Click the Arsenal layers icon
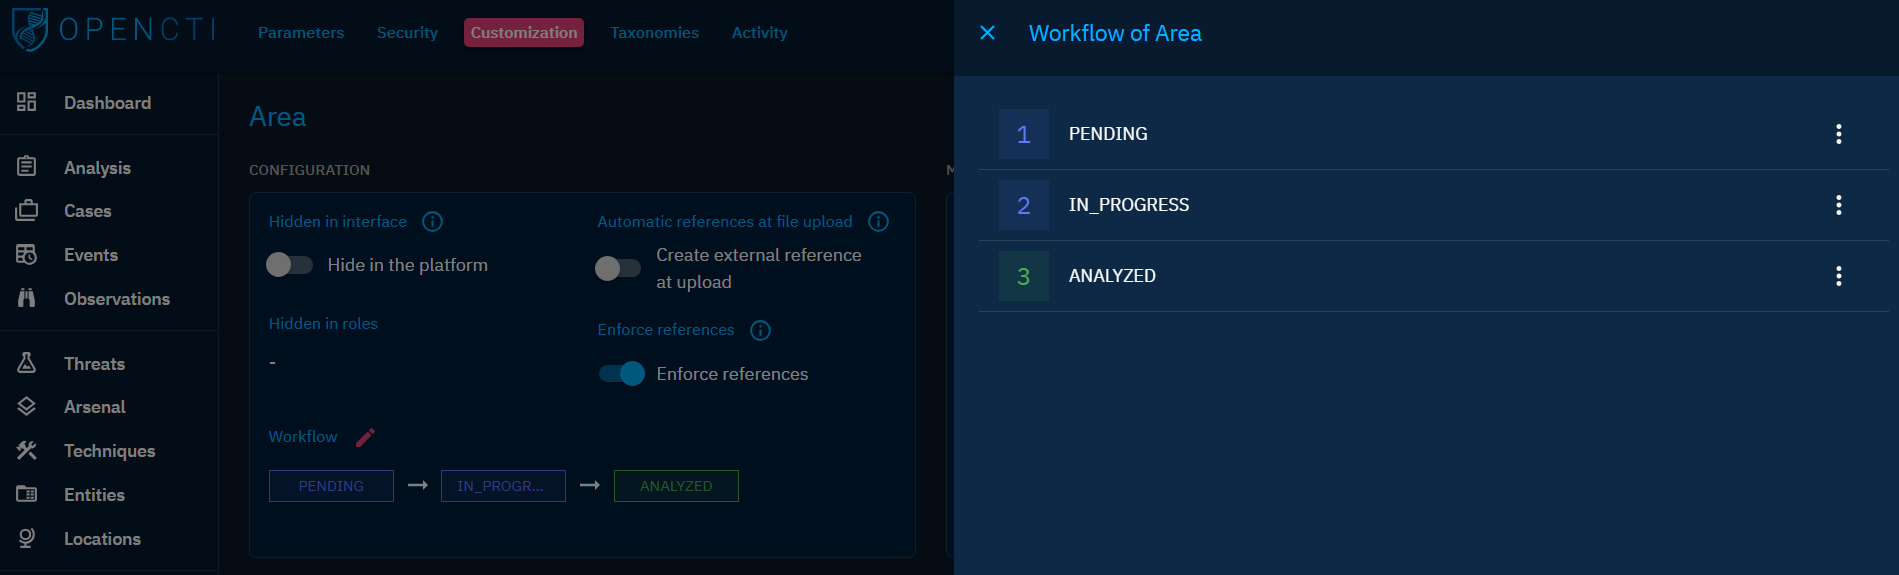The height and width of the screenshot is (575, 1899). (27, 407)
